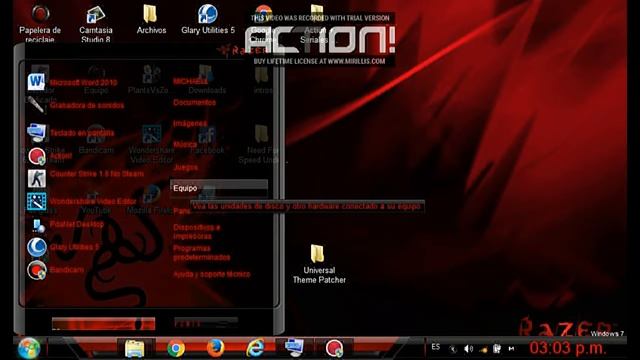The image size is (640, 360).
Task: Click the 03:03 p.m. taskbar clock
Action: click(x=568, y=348)
